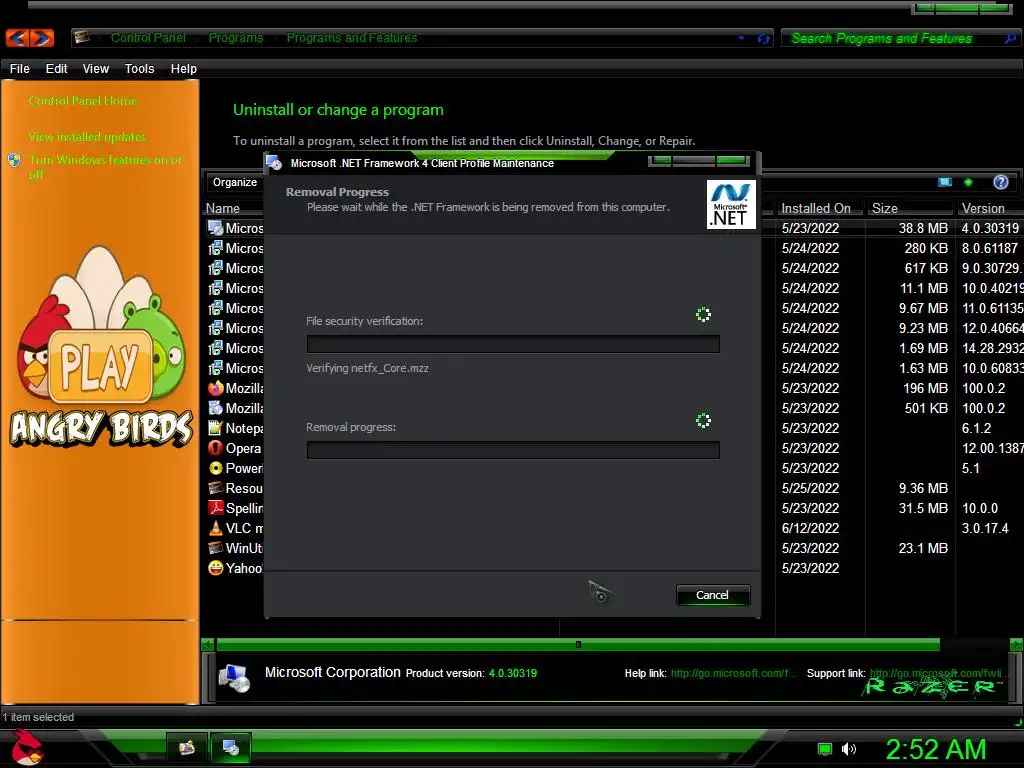This screenshot has width=1024, height=768.
Task: Select the Resou program icon
Action: click(x=216, y=488)
